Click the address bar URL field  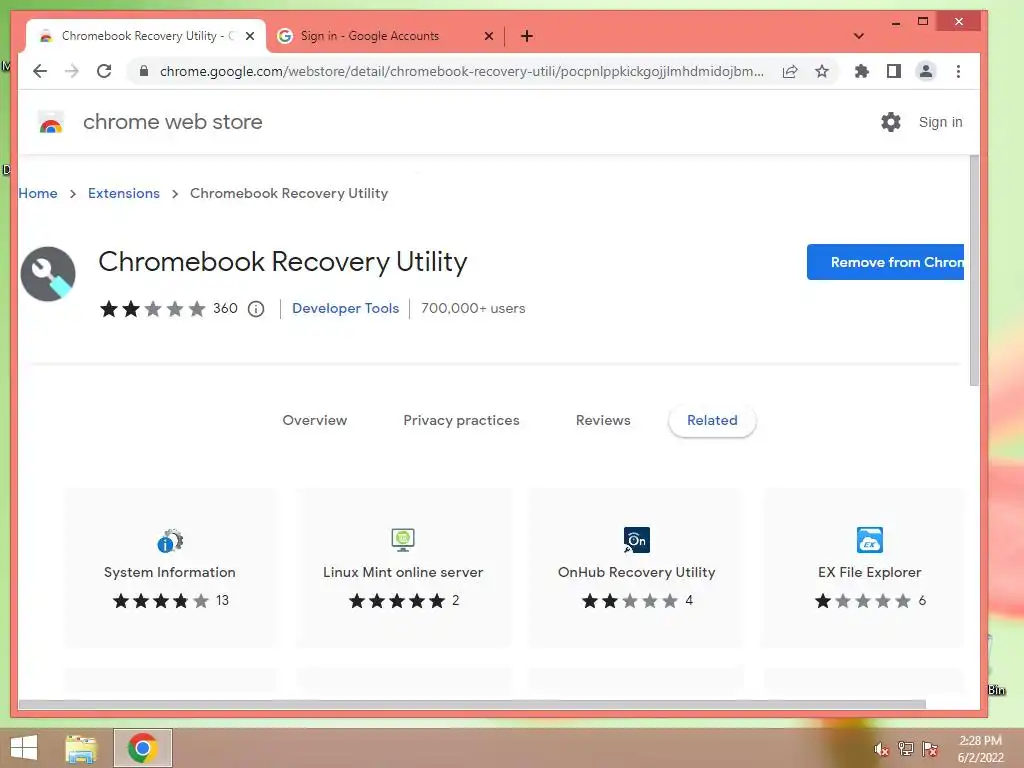[461, 71]
